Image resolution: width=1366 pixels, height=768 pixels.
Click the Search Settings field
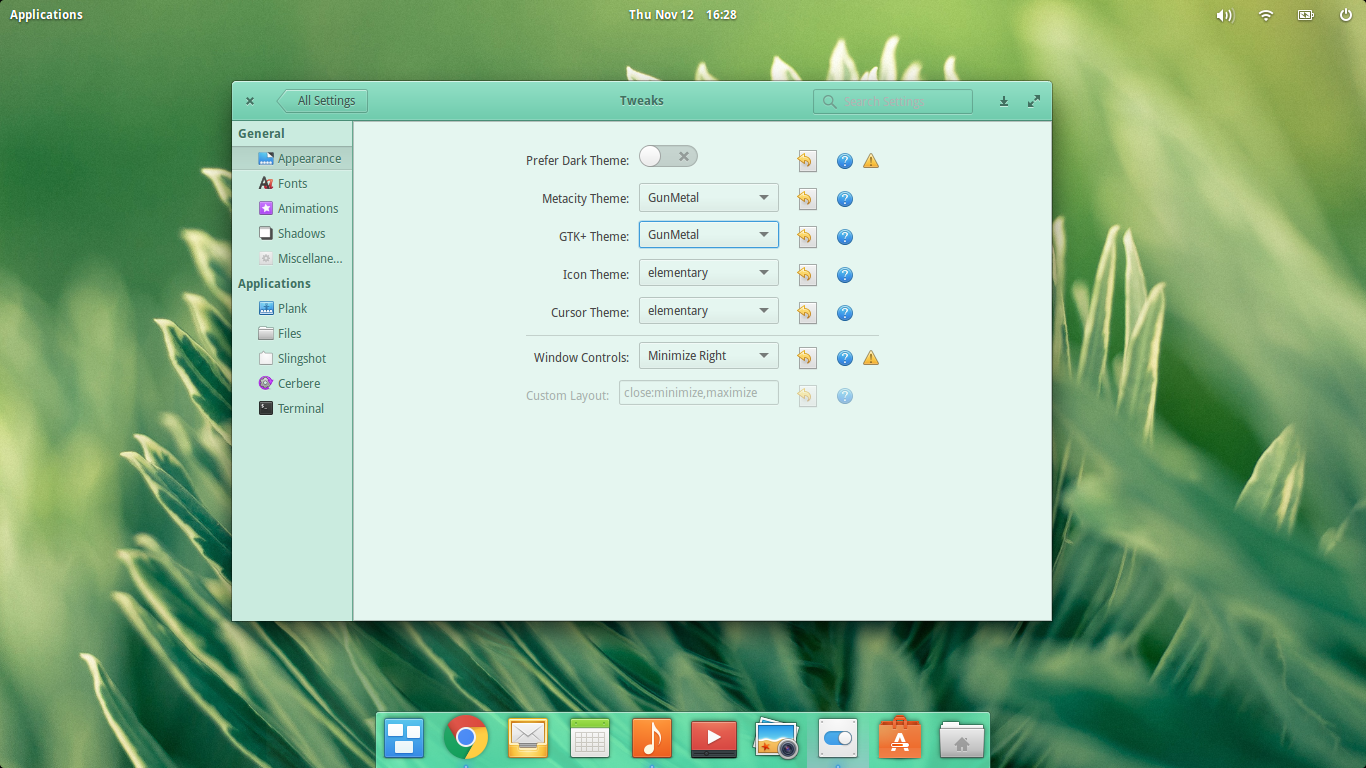(892, 100)
